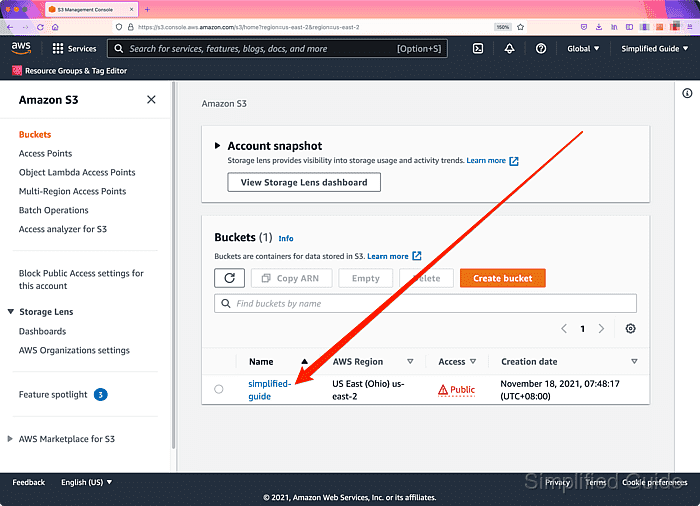Go back in browser history
Screen dimensions: 700x506
(10, 27)
